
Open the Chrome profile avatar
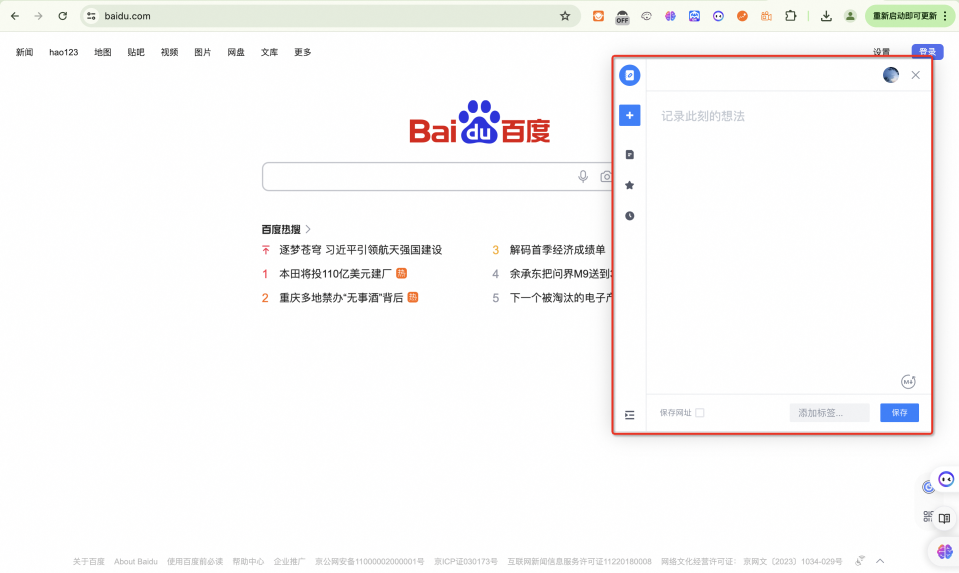(x=850, y=16)
